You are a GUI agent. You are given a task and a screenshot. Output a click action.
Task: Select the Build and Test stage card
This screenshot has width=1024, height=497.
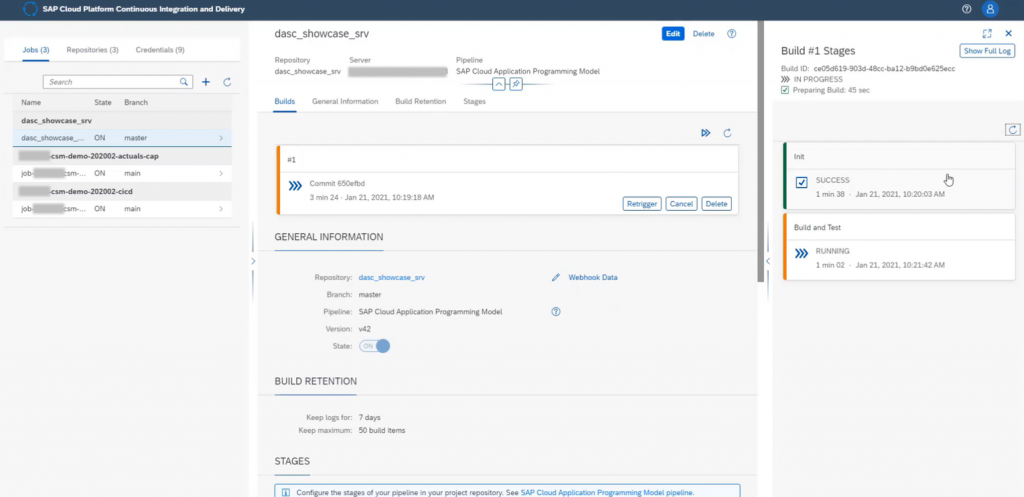[899, 247]
